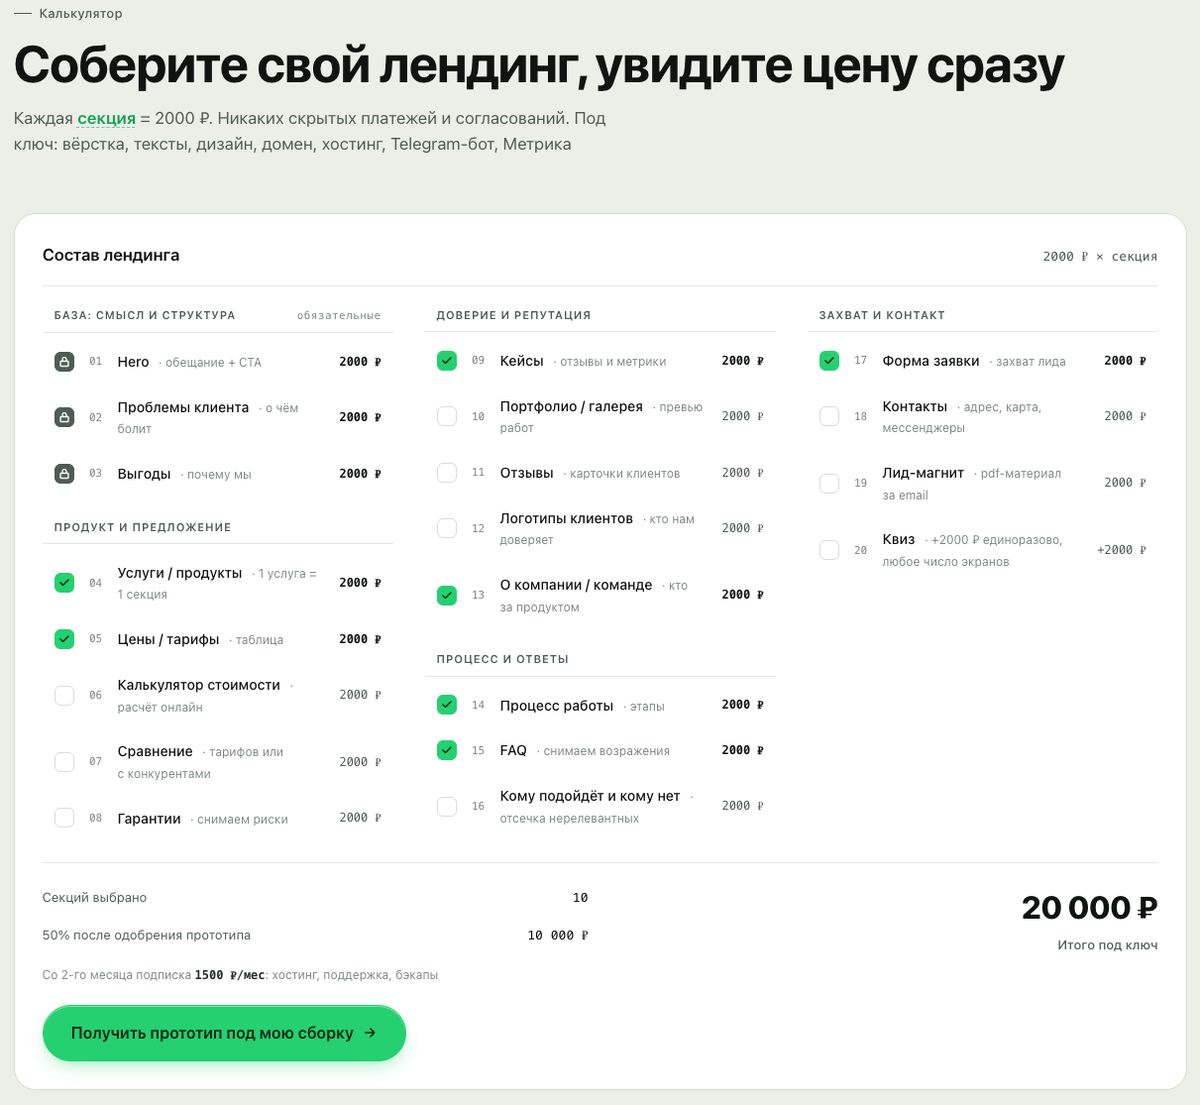Click the Получить прототип под мою сборку button
This screenshot has width=1200, height=1105.
pos(224,1033)
